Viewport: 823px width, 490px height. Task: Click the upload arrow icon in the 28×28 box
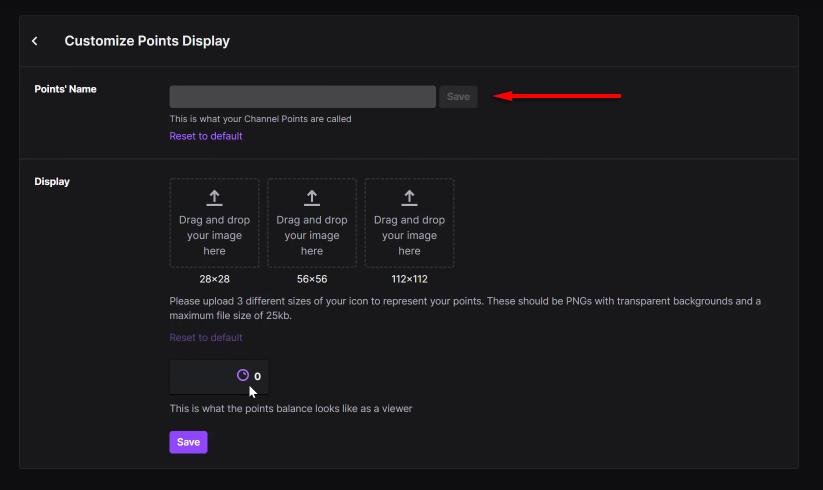click(x=214, y=198)
